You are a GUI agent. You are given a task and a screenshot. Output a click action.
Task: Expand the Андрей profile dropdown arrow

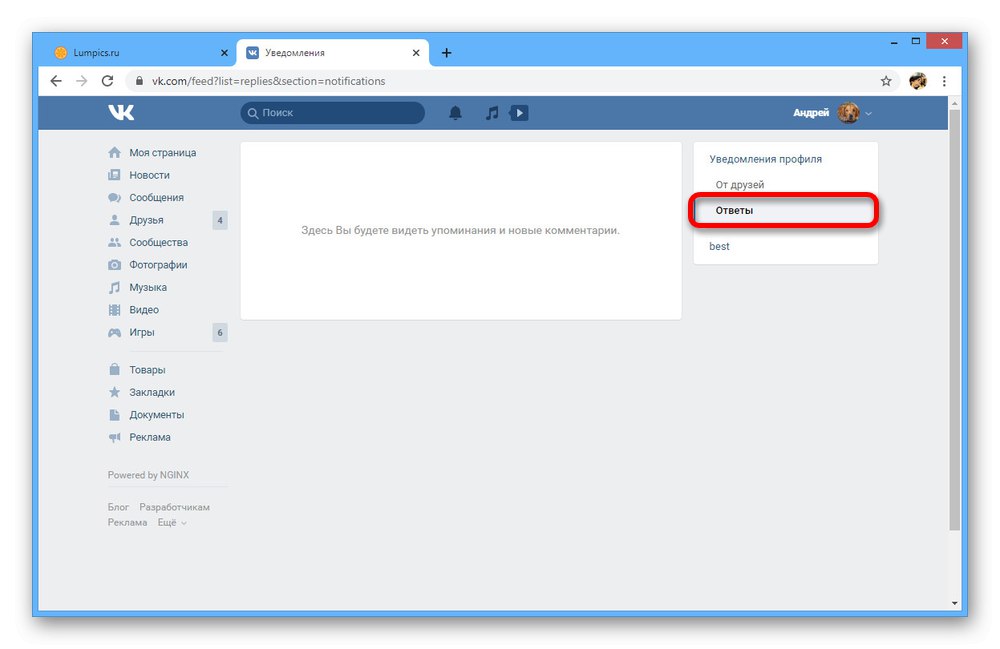coord(868,113)
